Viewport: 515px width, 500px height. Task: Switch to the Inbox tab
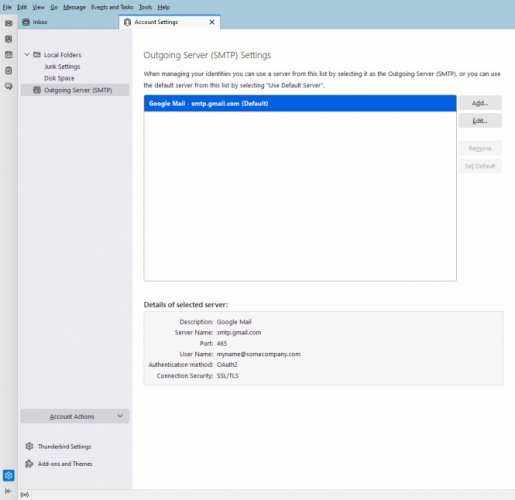click(x=68, y=22)
